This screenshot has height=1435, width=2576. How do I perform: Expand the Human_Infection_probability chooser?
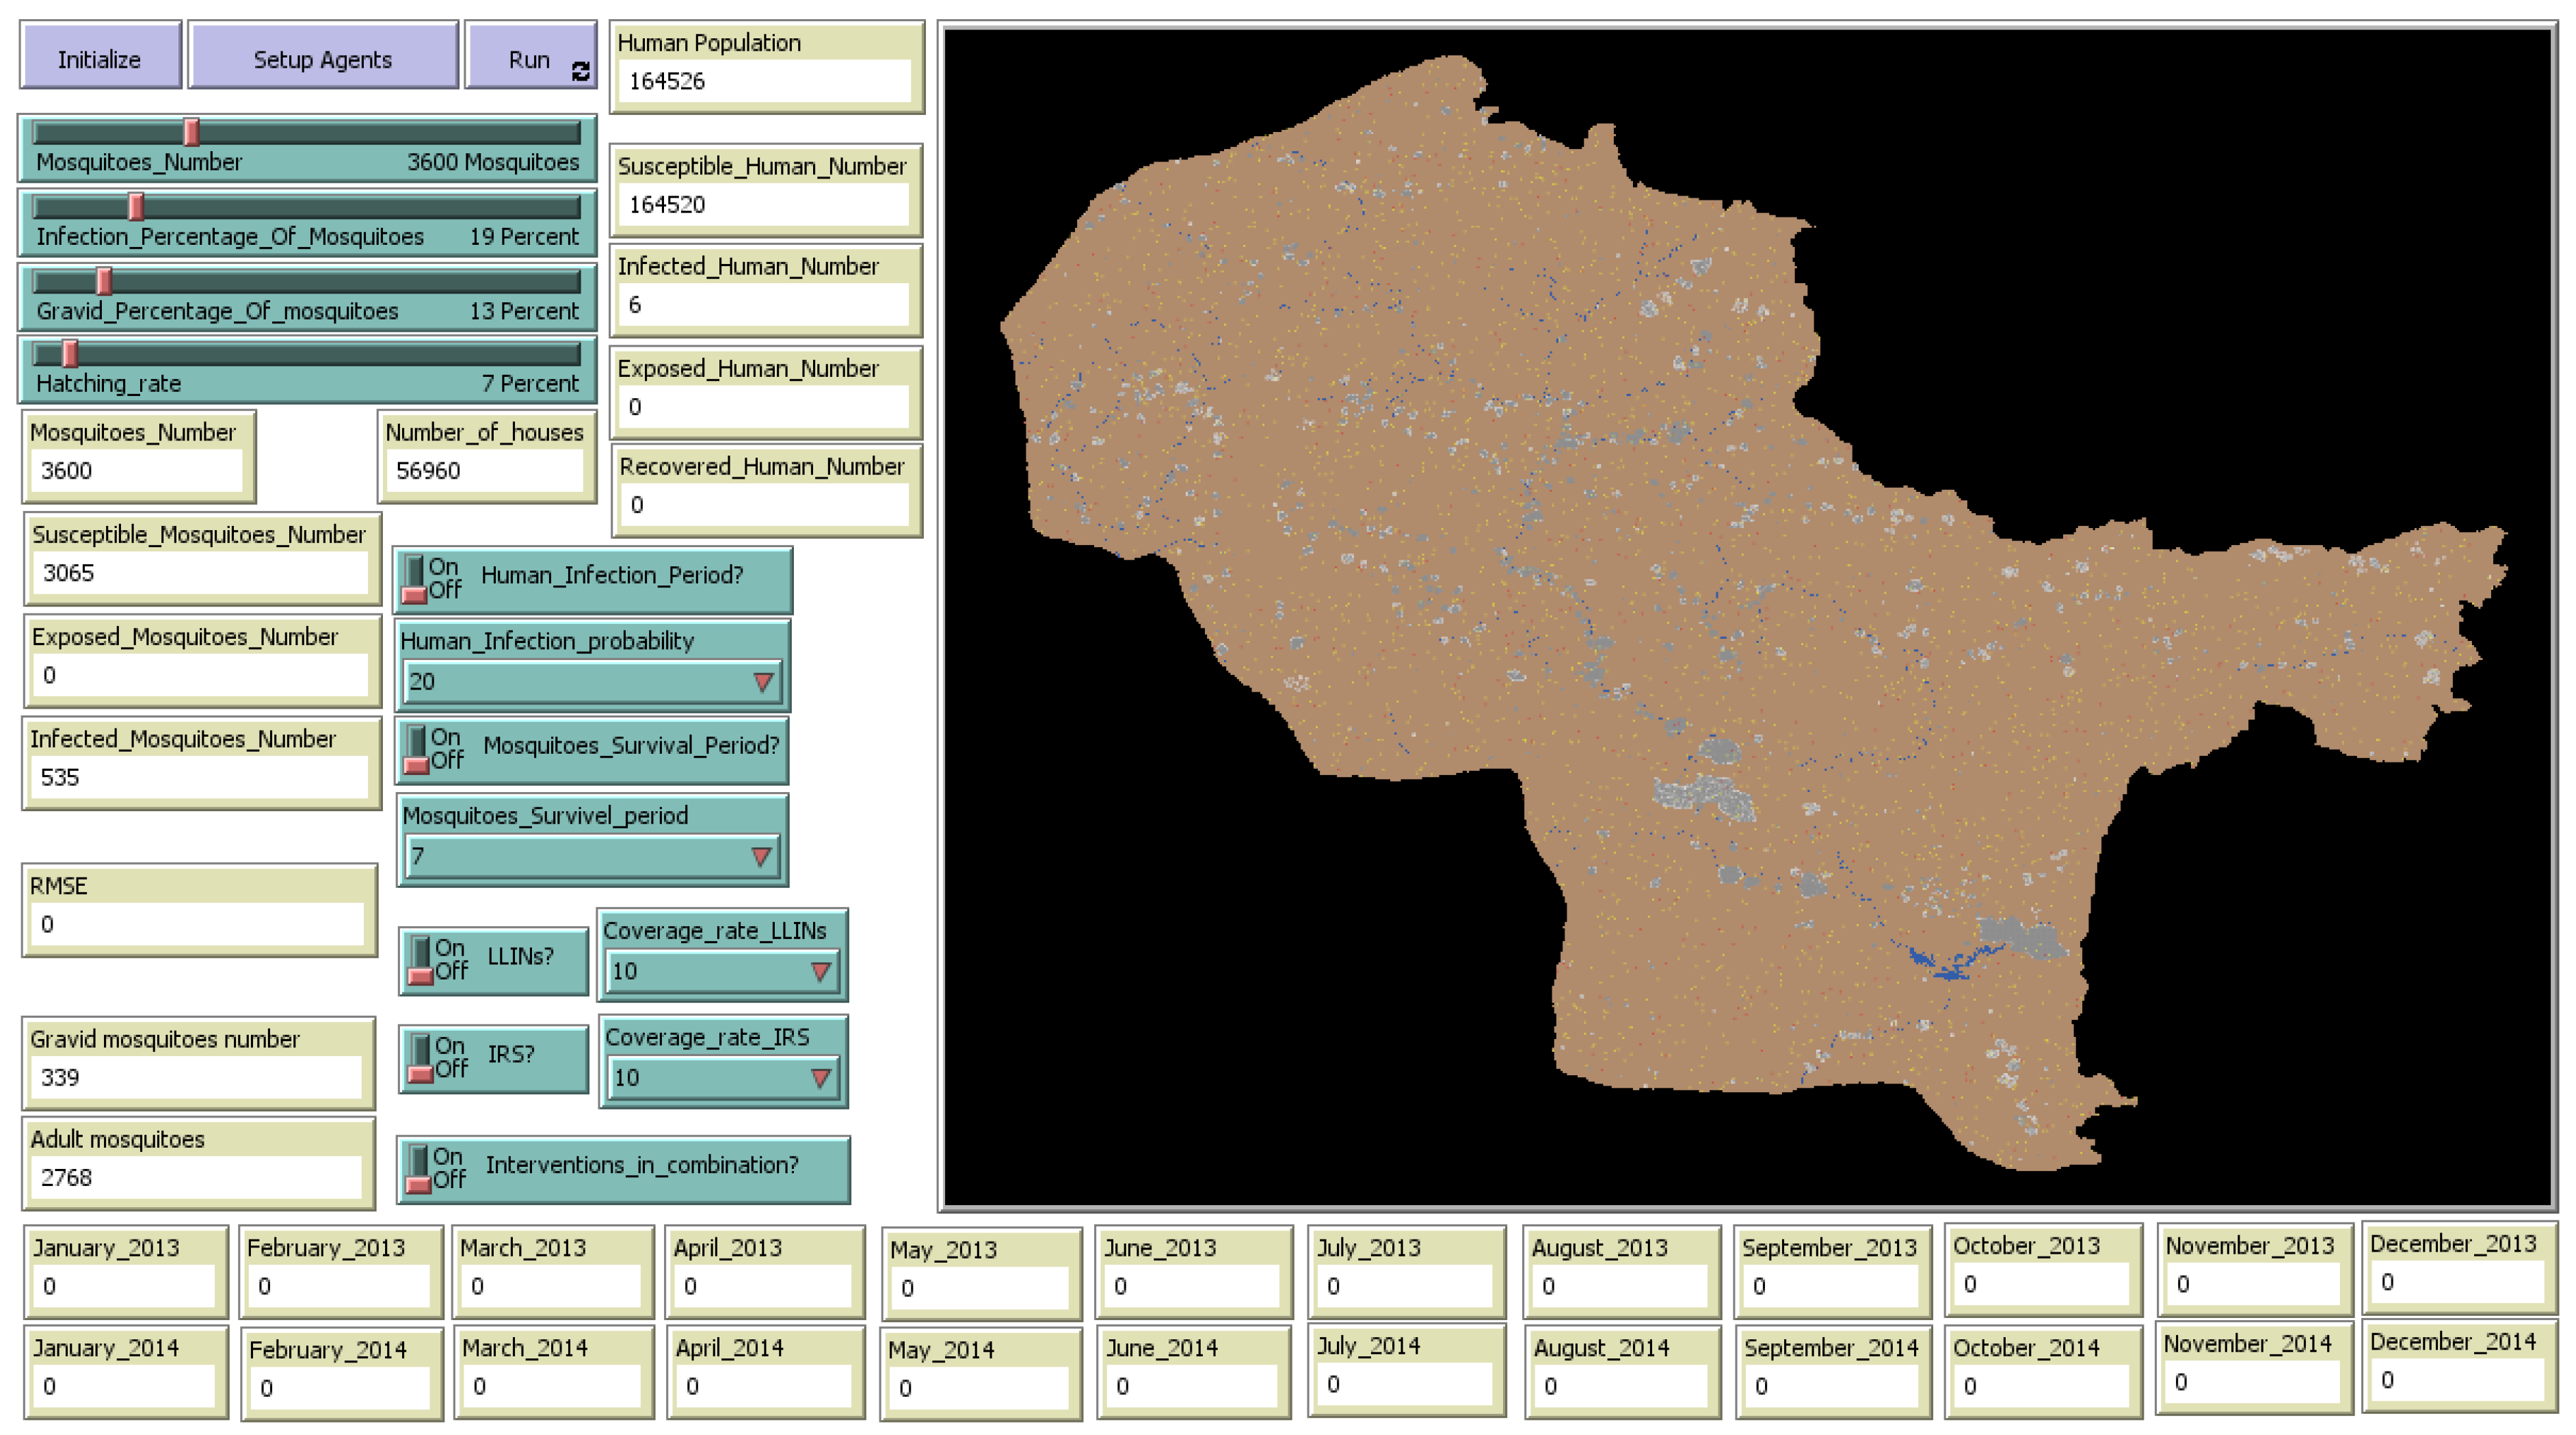(590, 682)
